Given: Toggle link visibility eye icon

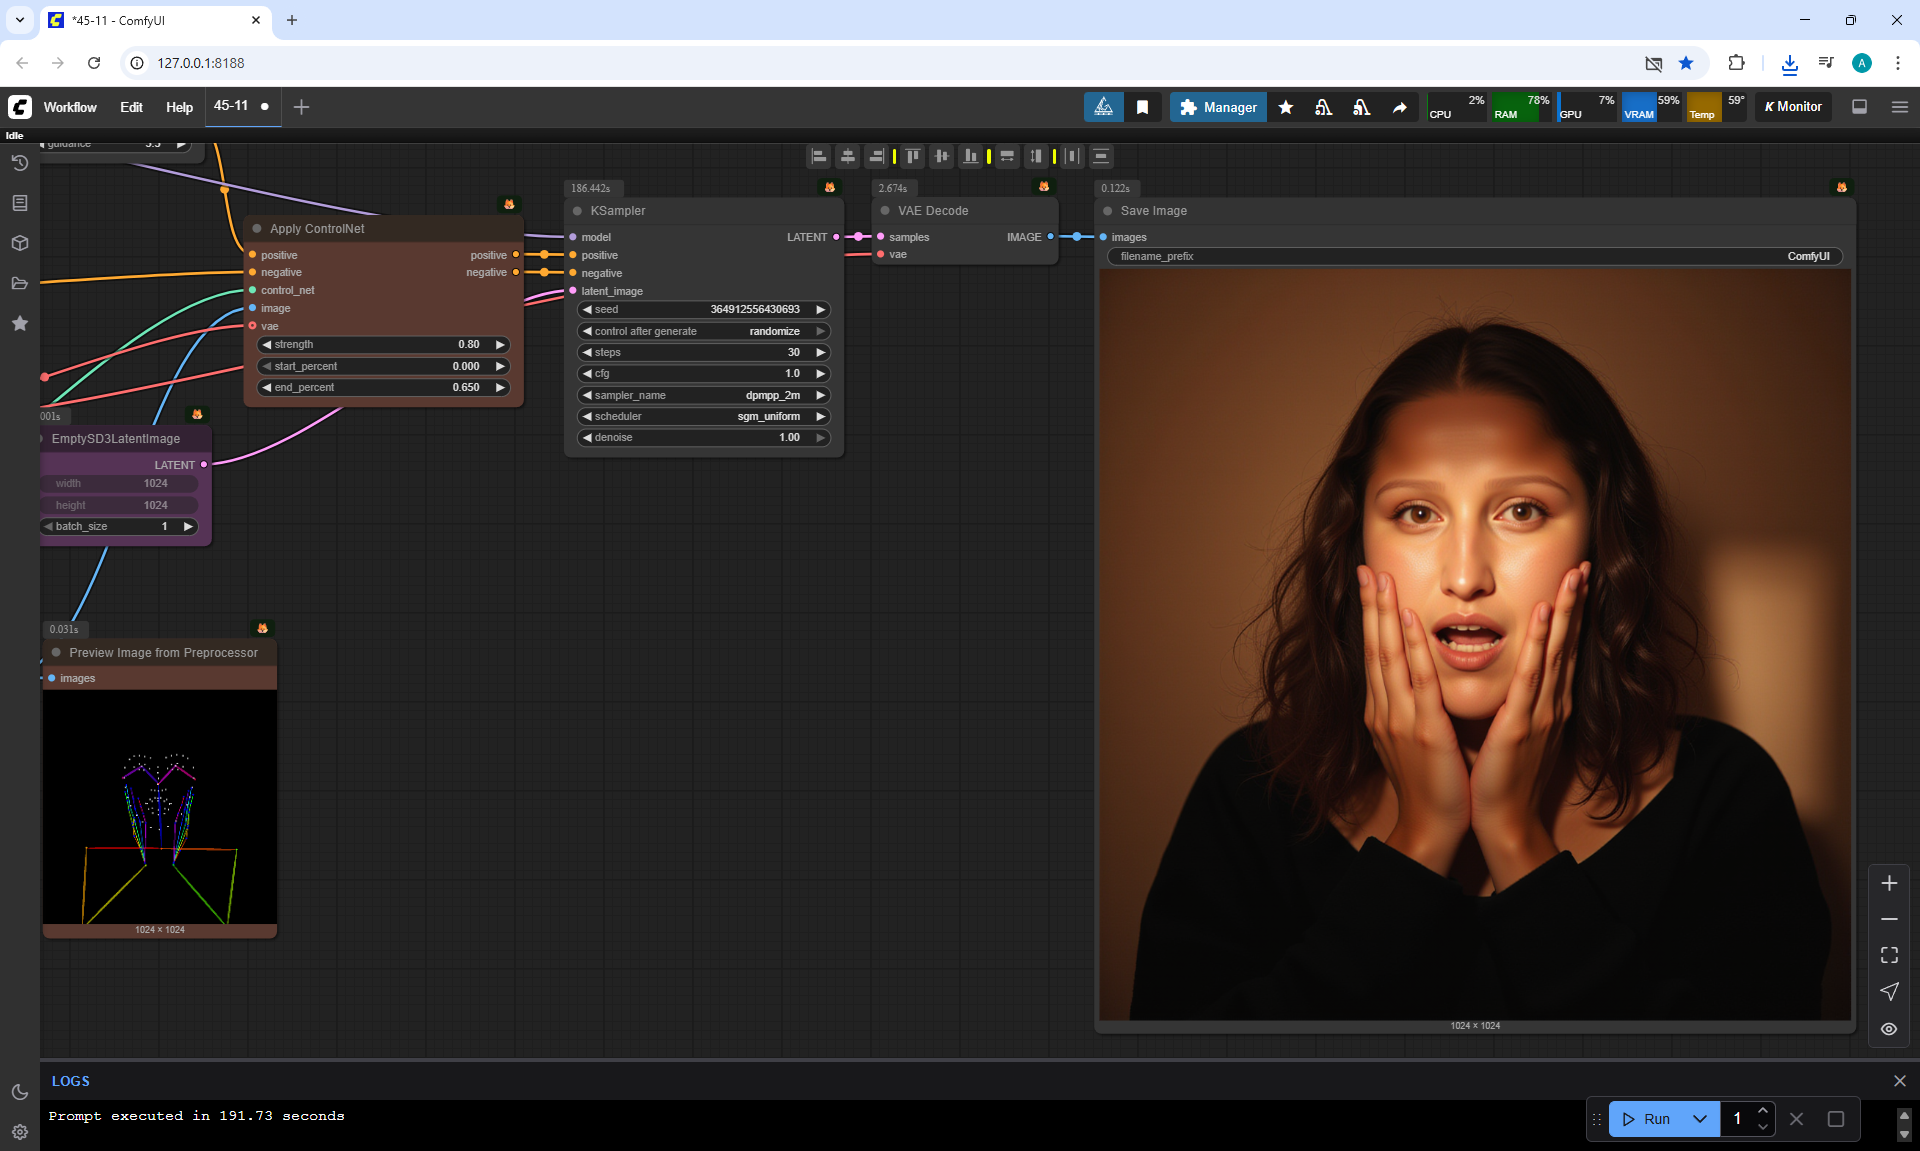Looking at the screenshot, I should click(x=1888, y=1028).
